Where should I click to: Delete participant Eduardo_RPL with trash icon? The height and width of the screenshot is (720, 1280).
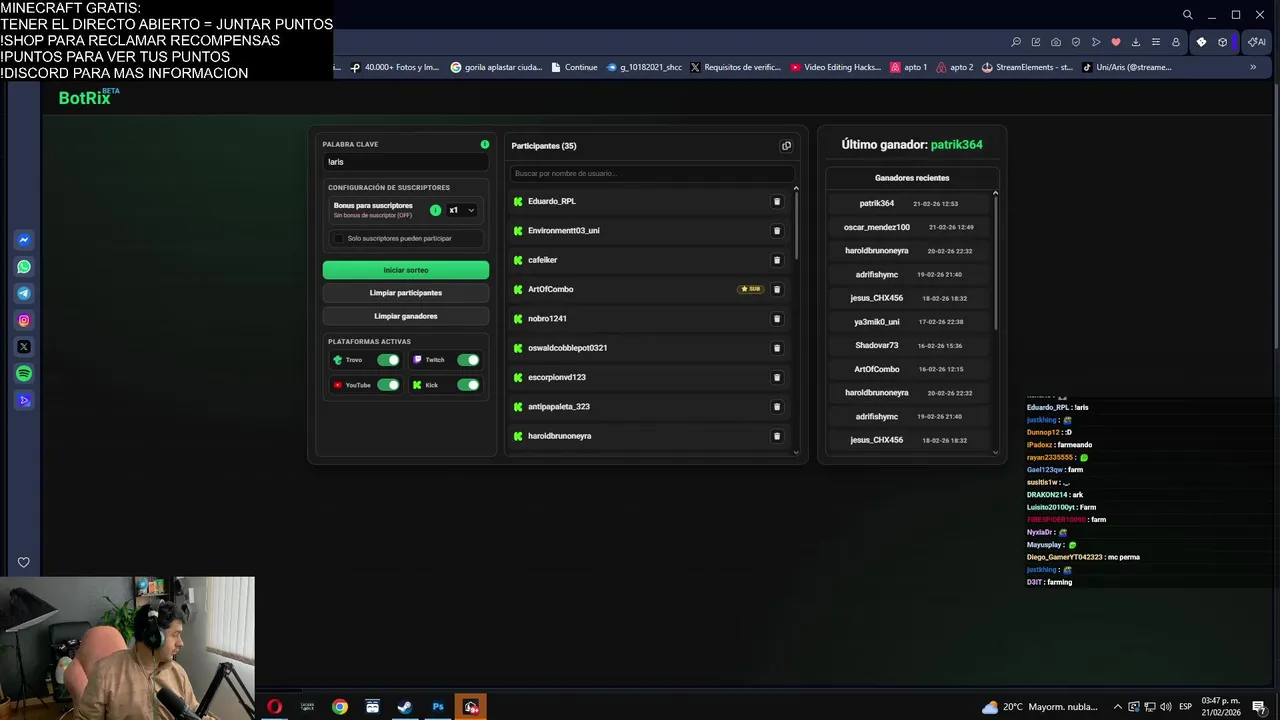coord(777,202)
